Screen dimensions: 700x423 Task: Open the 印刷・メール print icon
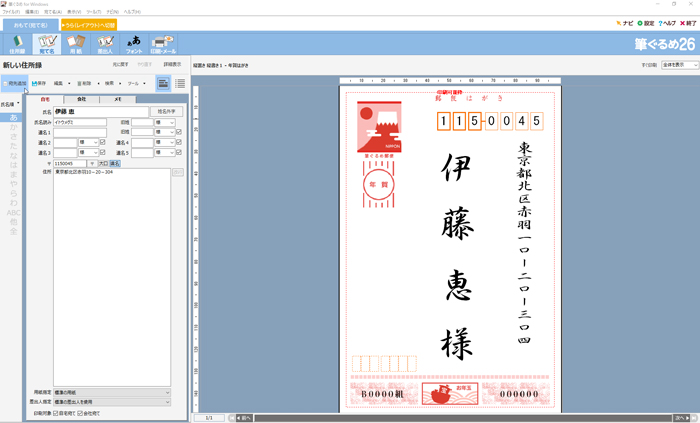163,43
